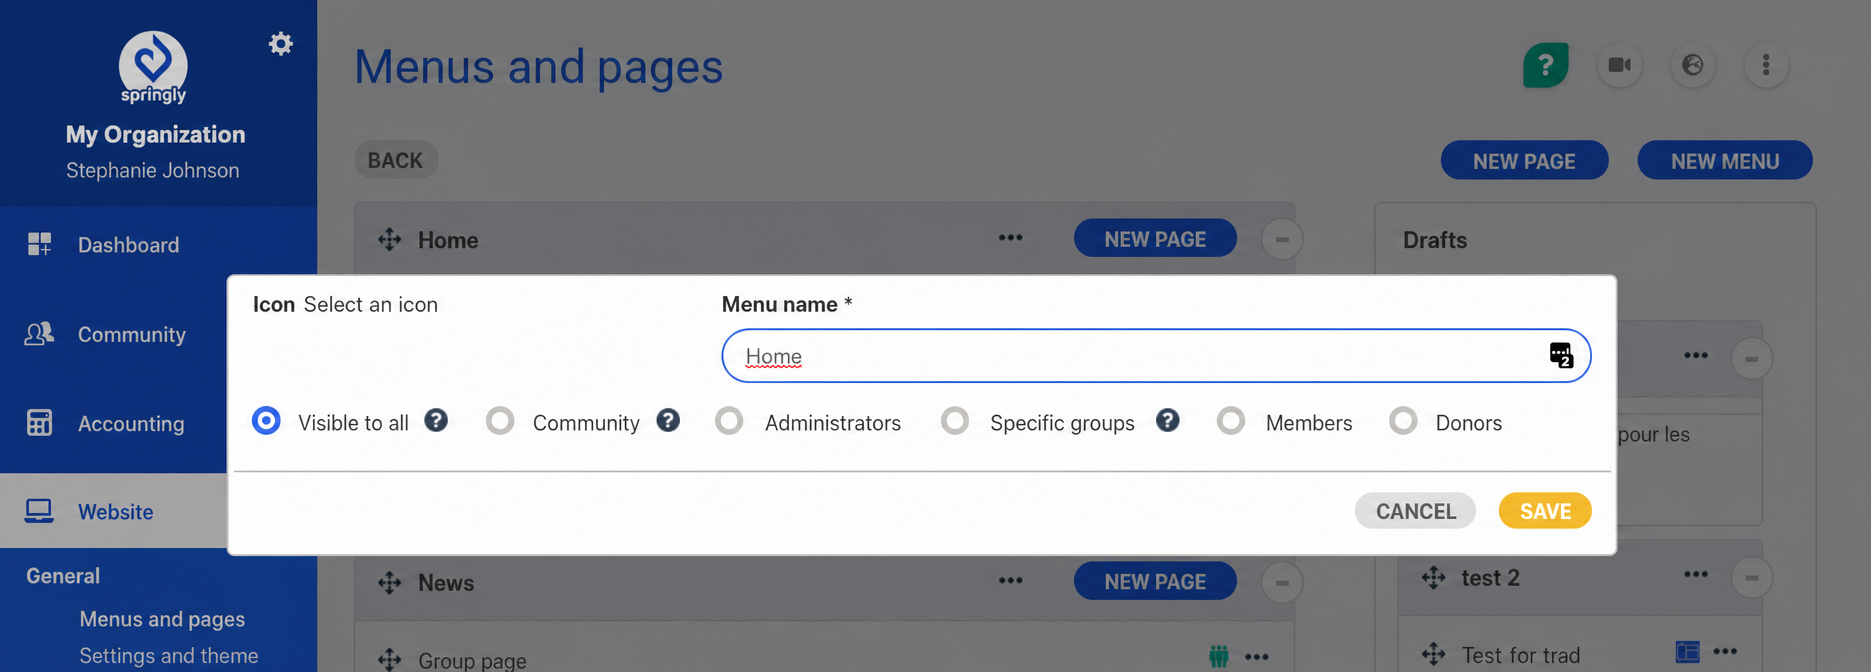Viewport: 1871px width, 672px height.
Task: Click NEW PAGE in Home menu row
Action: [x=1155, y=239]
